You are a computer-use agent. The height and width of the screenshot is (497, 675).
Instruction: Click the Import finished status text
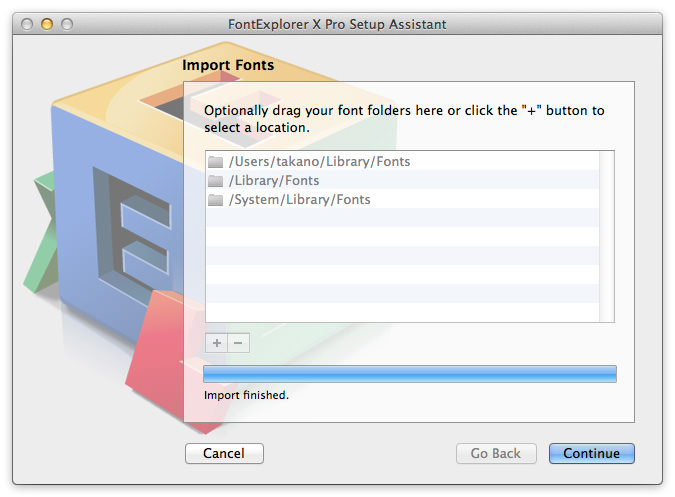[246, 395]
